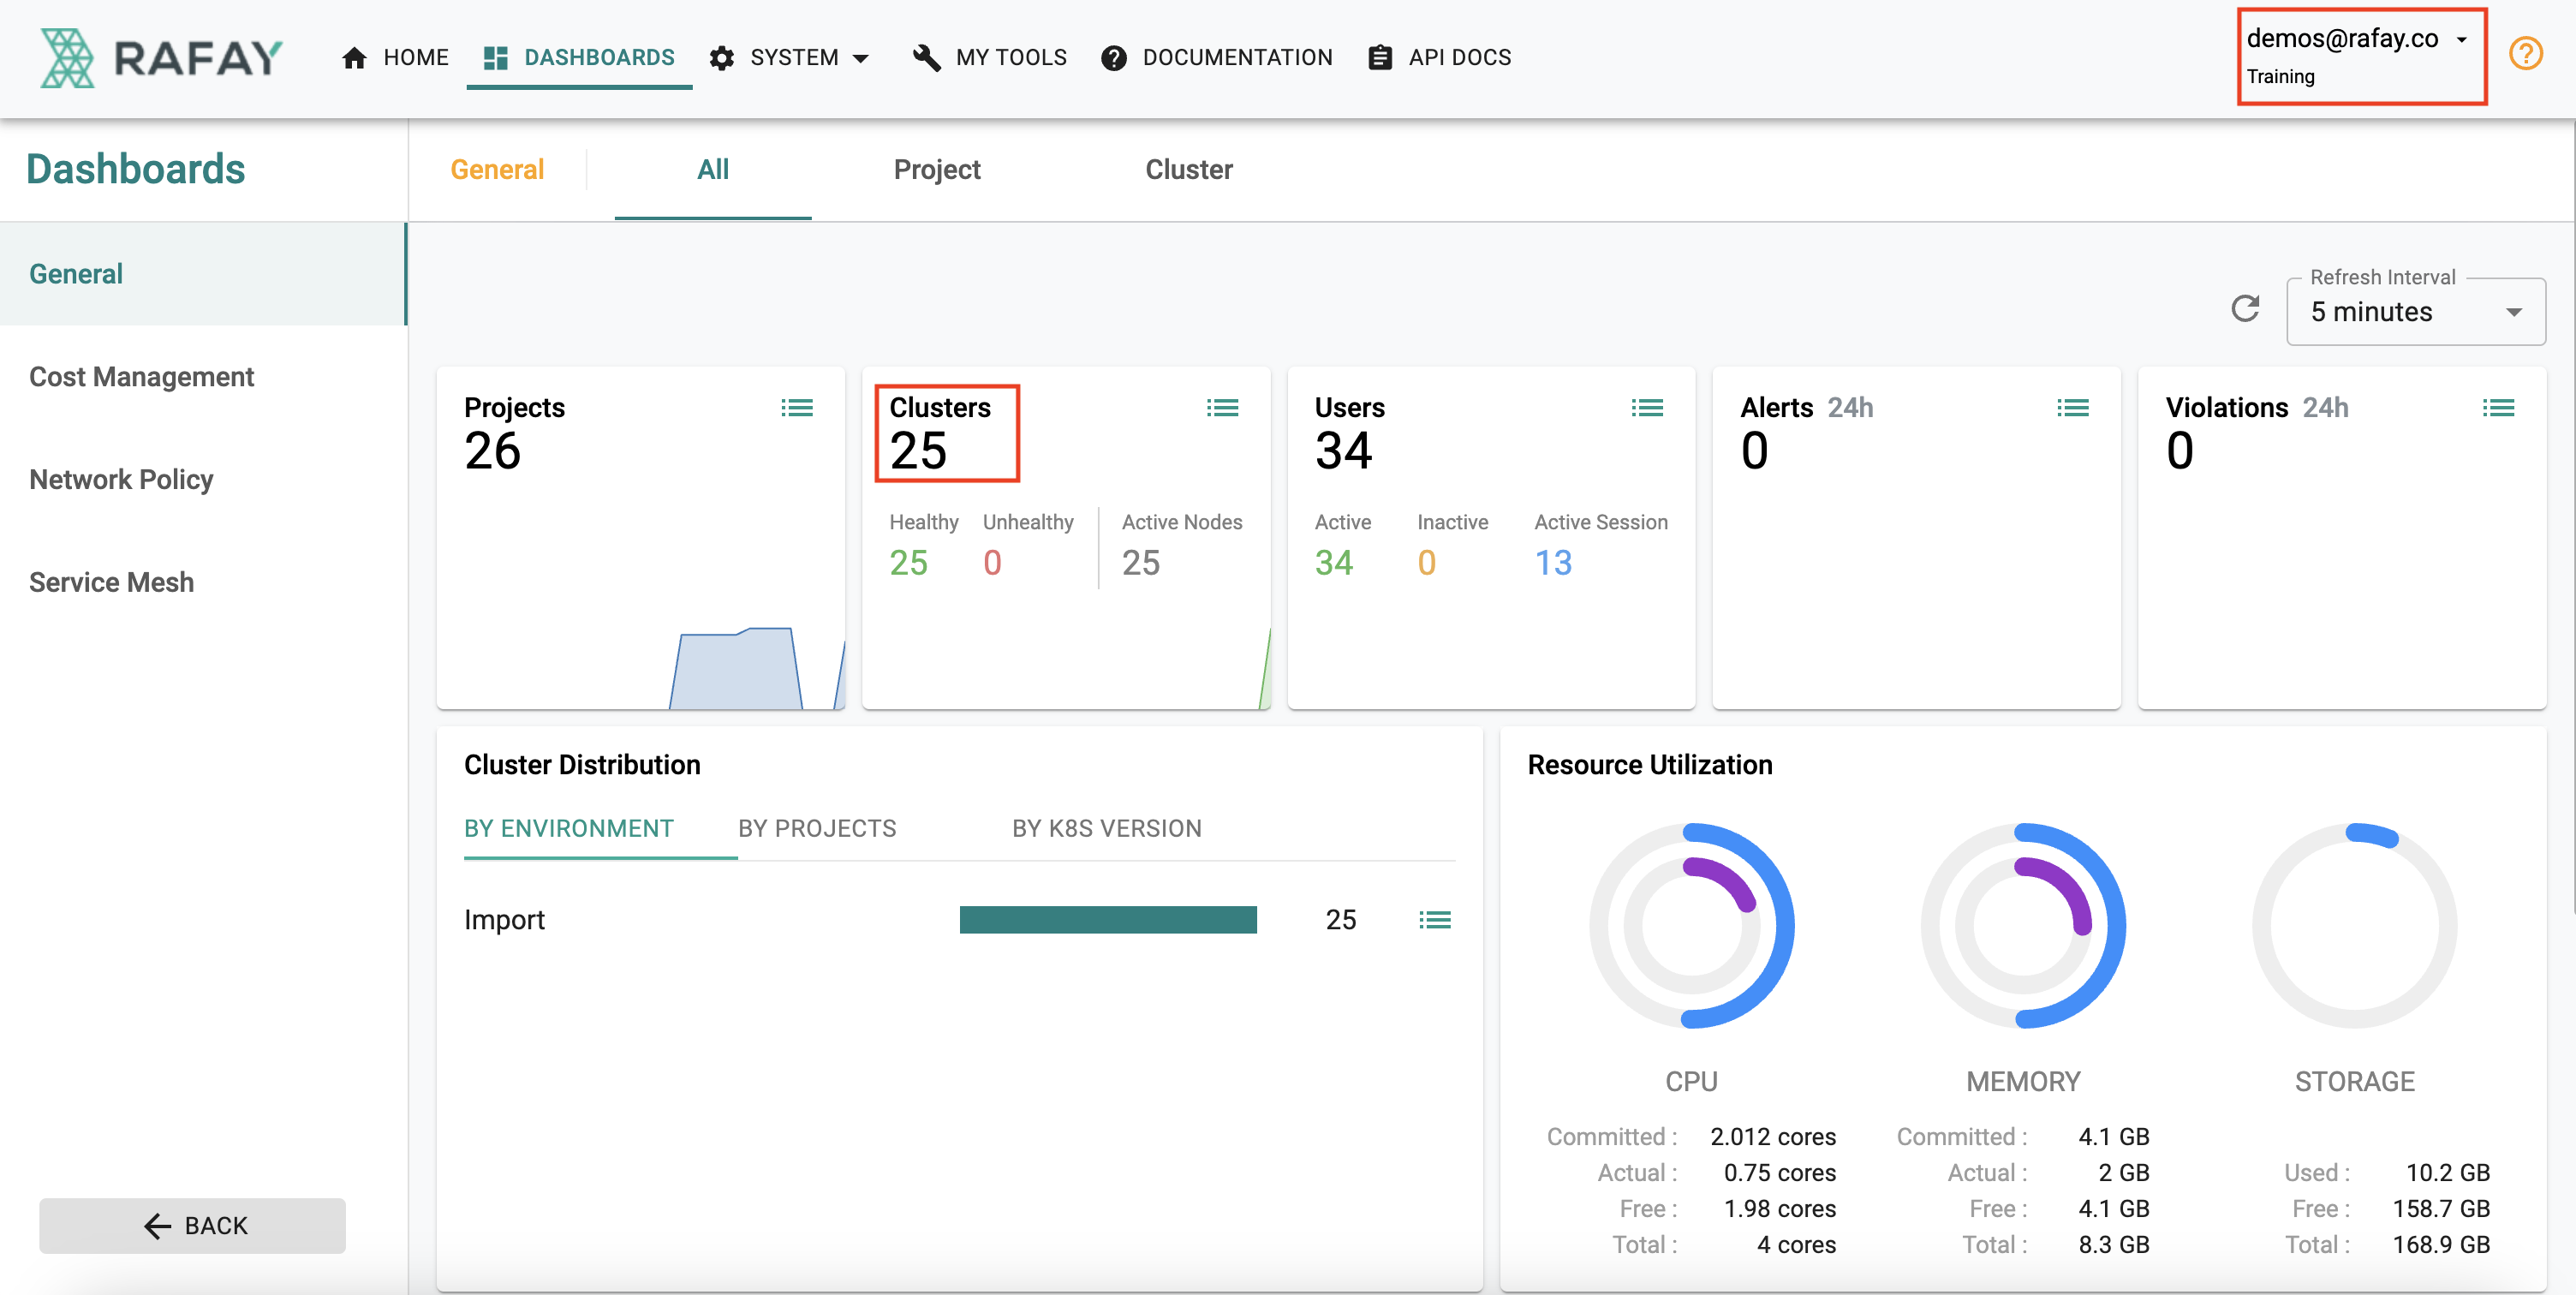Open the Import row list icon

tap(1435, 920)
